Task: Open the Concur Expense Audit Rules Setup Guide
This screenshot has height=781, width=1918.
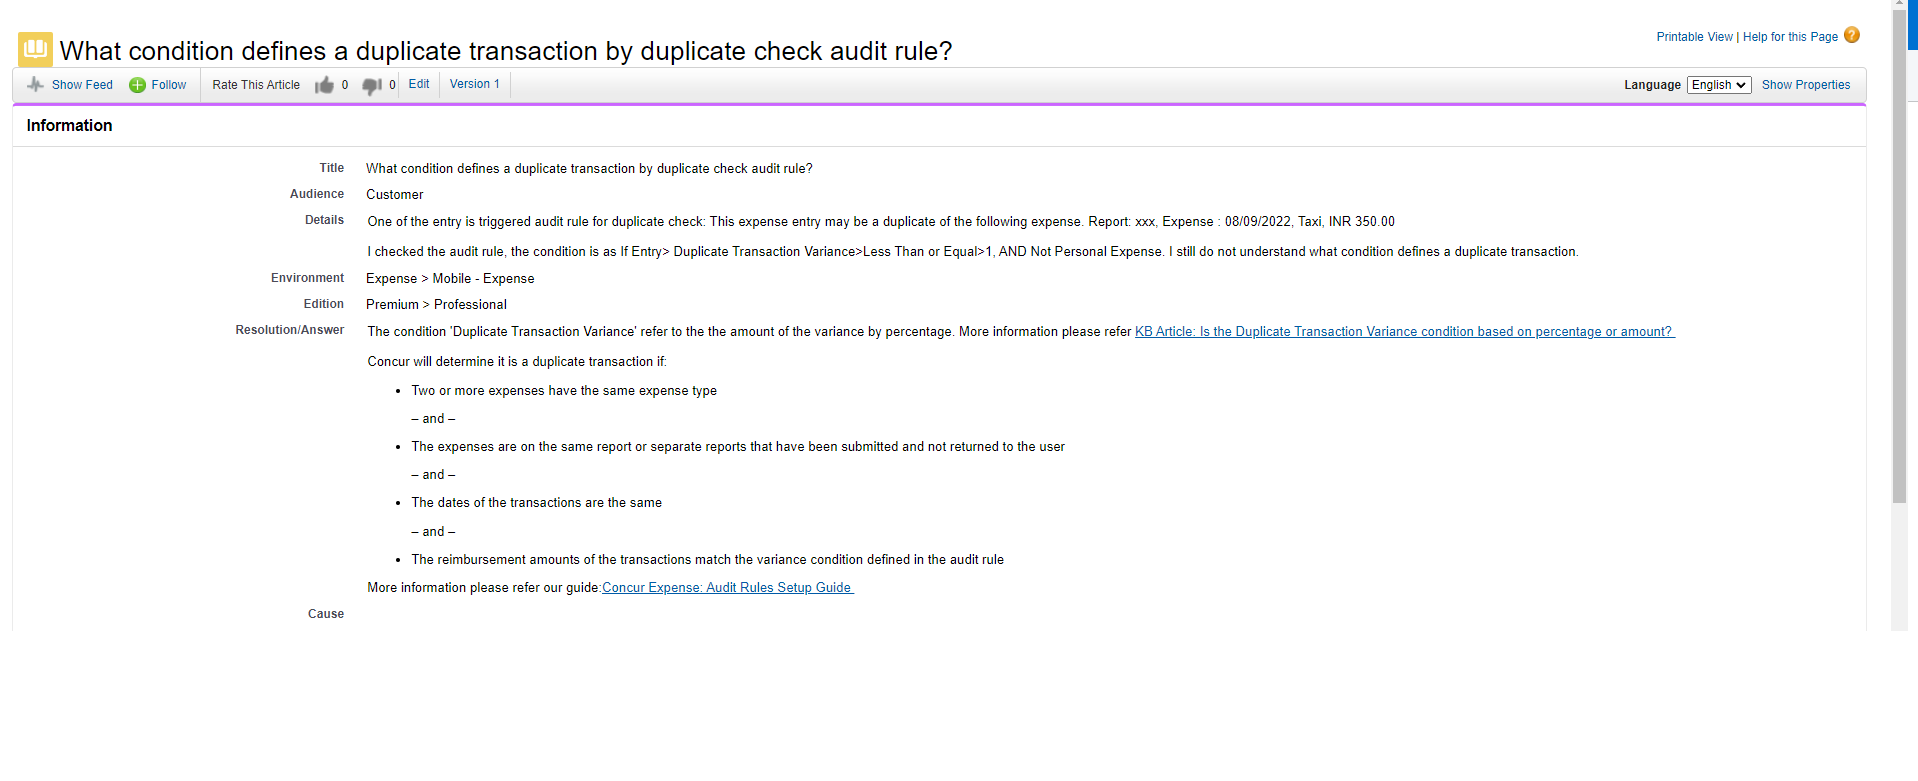Action: (x=727, y=588)
